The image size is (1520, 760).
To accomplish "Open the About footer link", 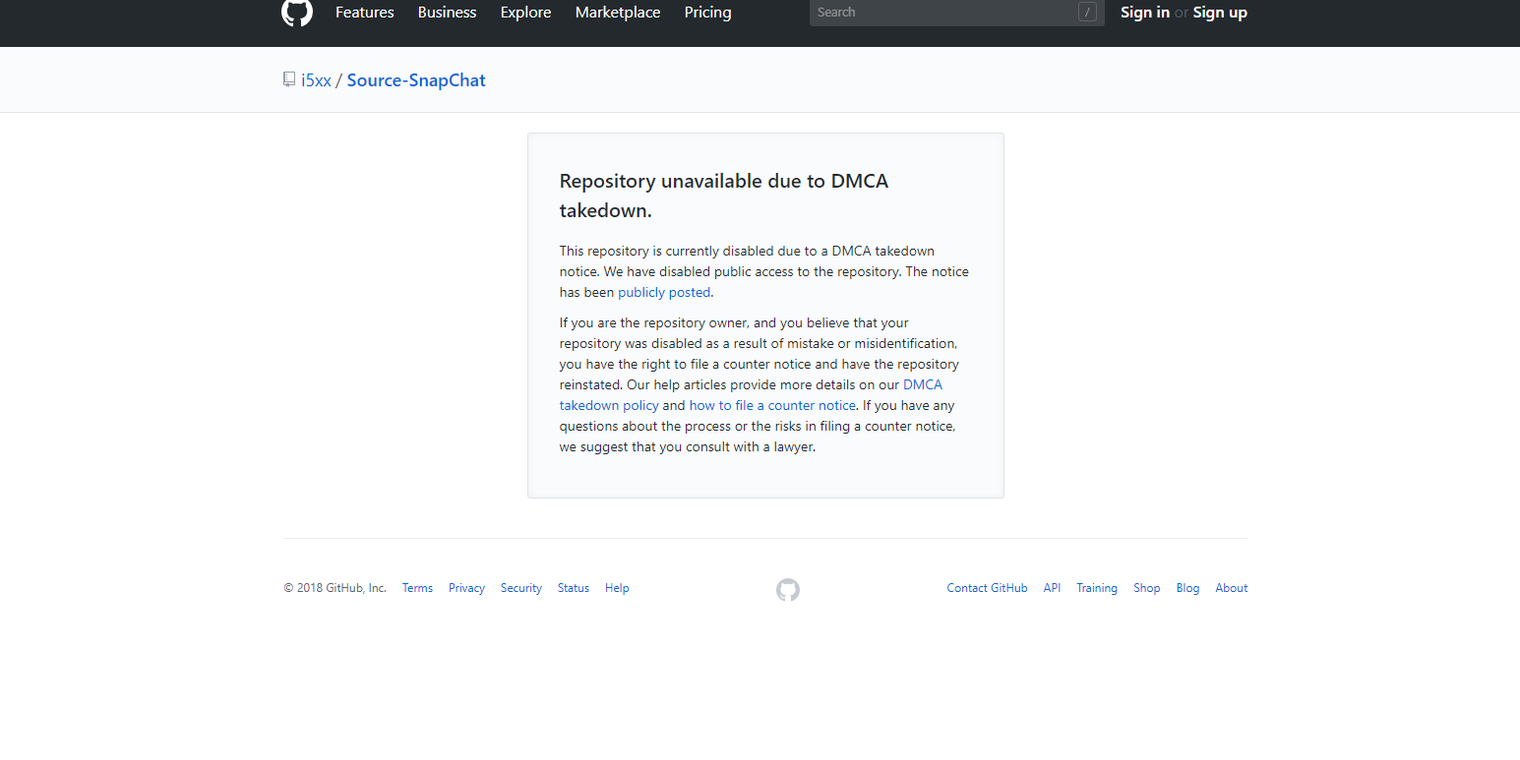I will click(1232, 588).
